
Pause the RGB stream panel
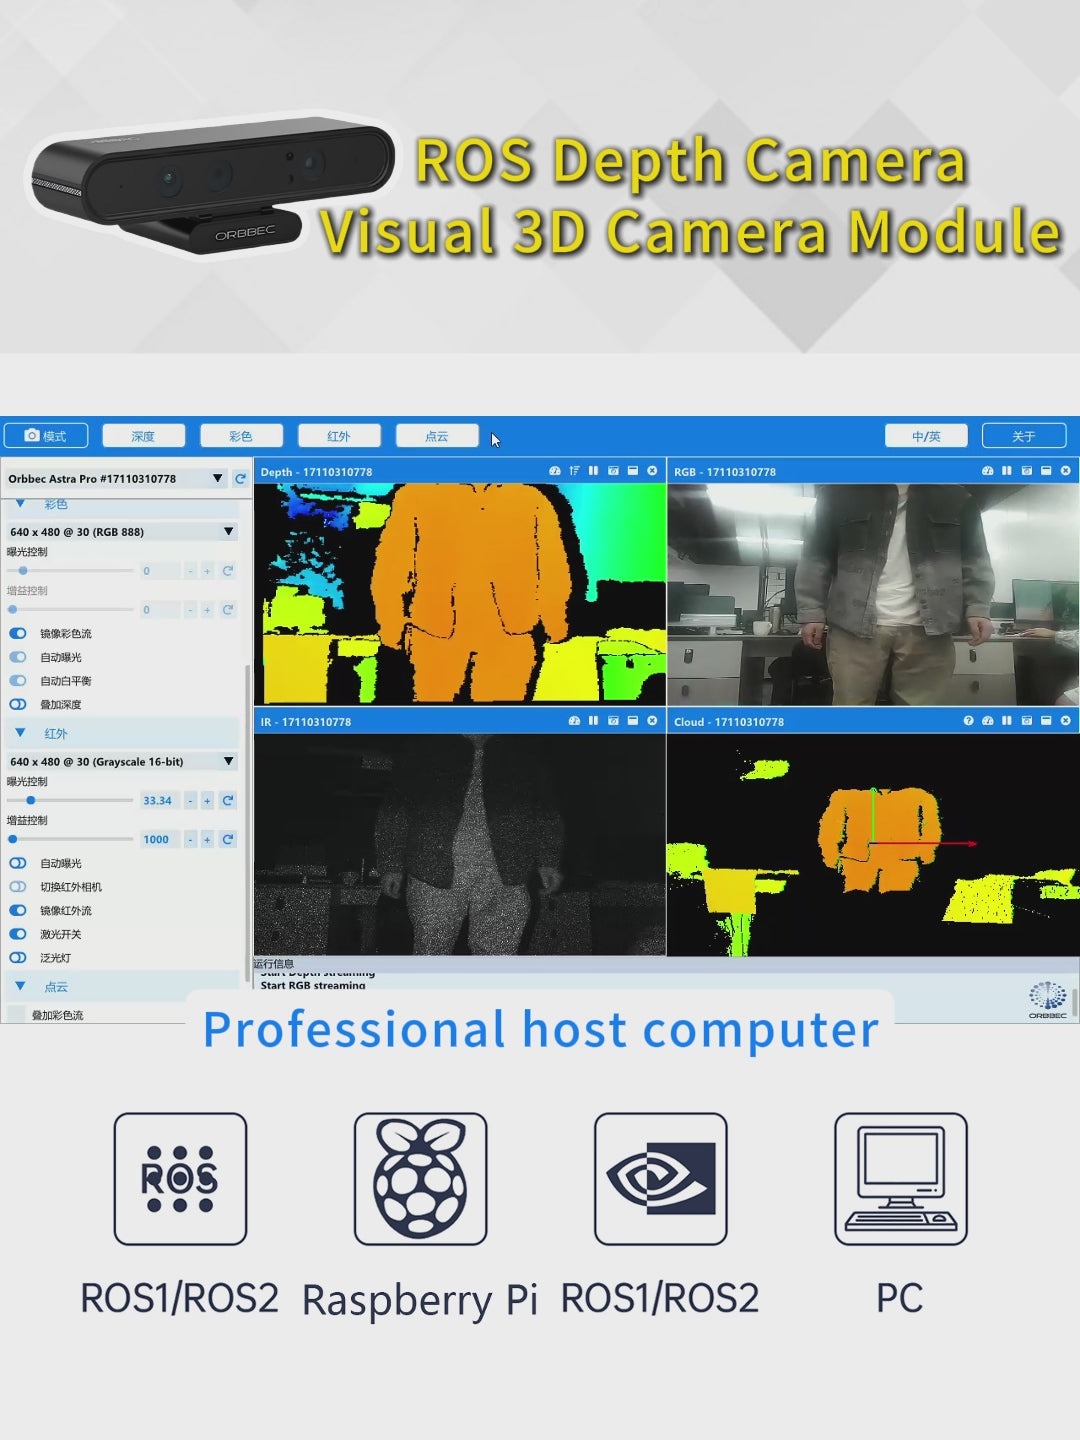[x=1007, y=471]
